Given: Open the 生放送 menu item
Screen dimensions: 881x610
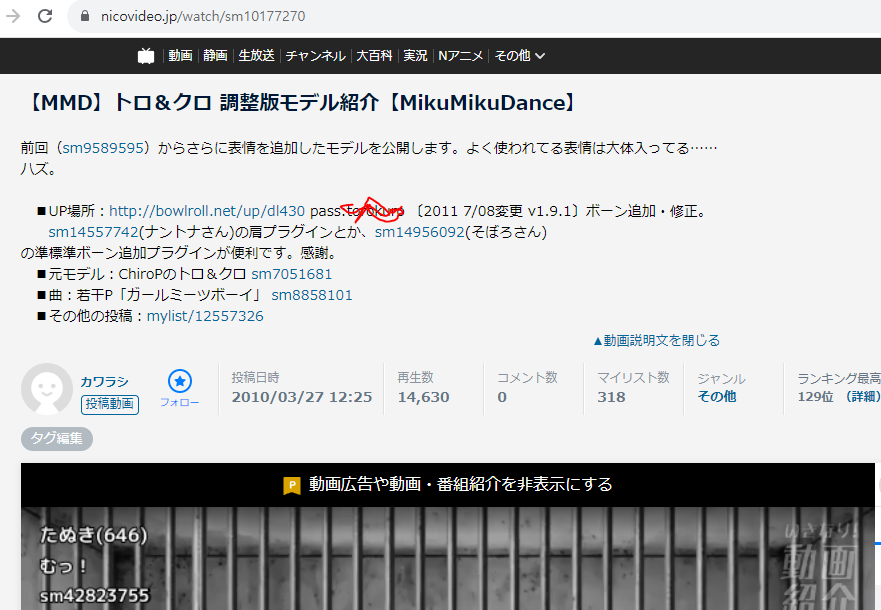Looking at the screenshot, I should click(256, 56).
